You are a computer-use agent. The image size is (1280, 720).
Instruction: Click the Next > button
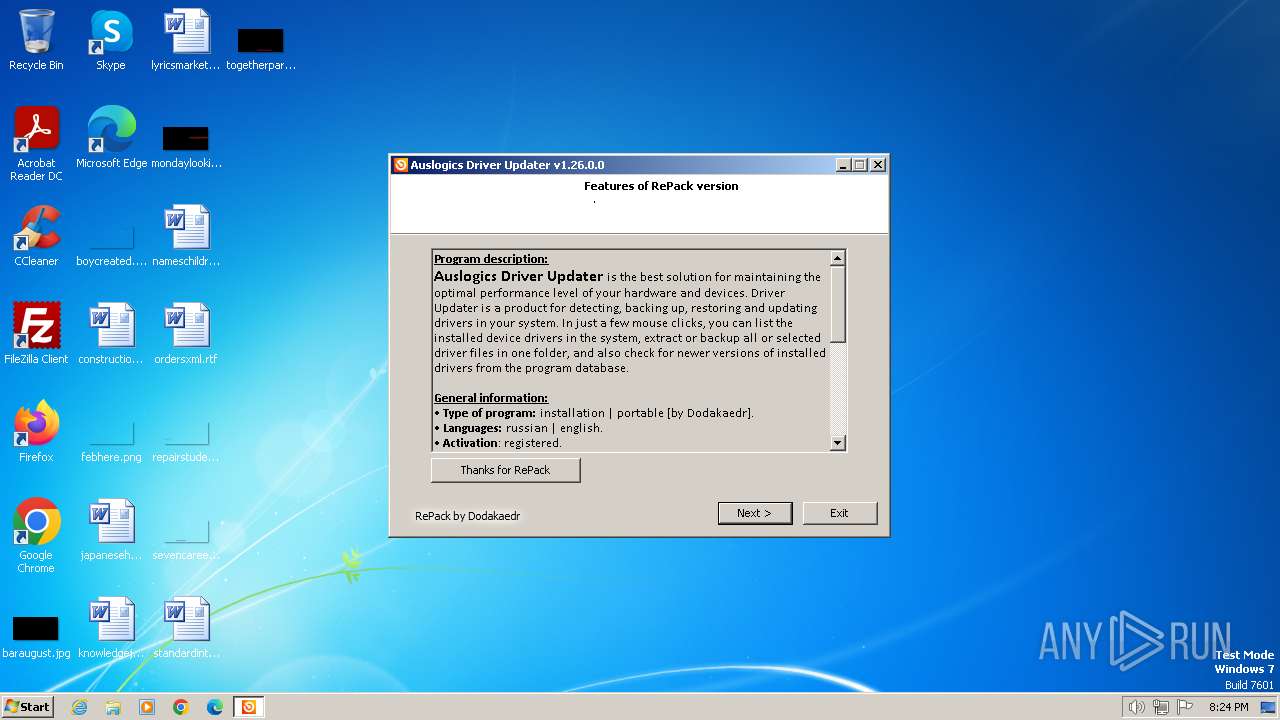point(755,513)
